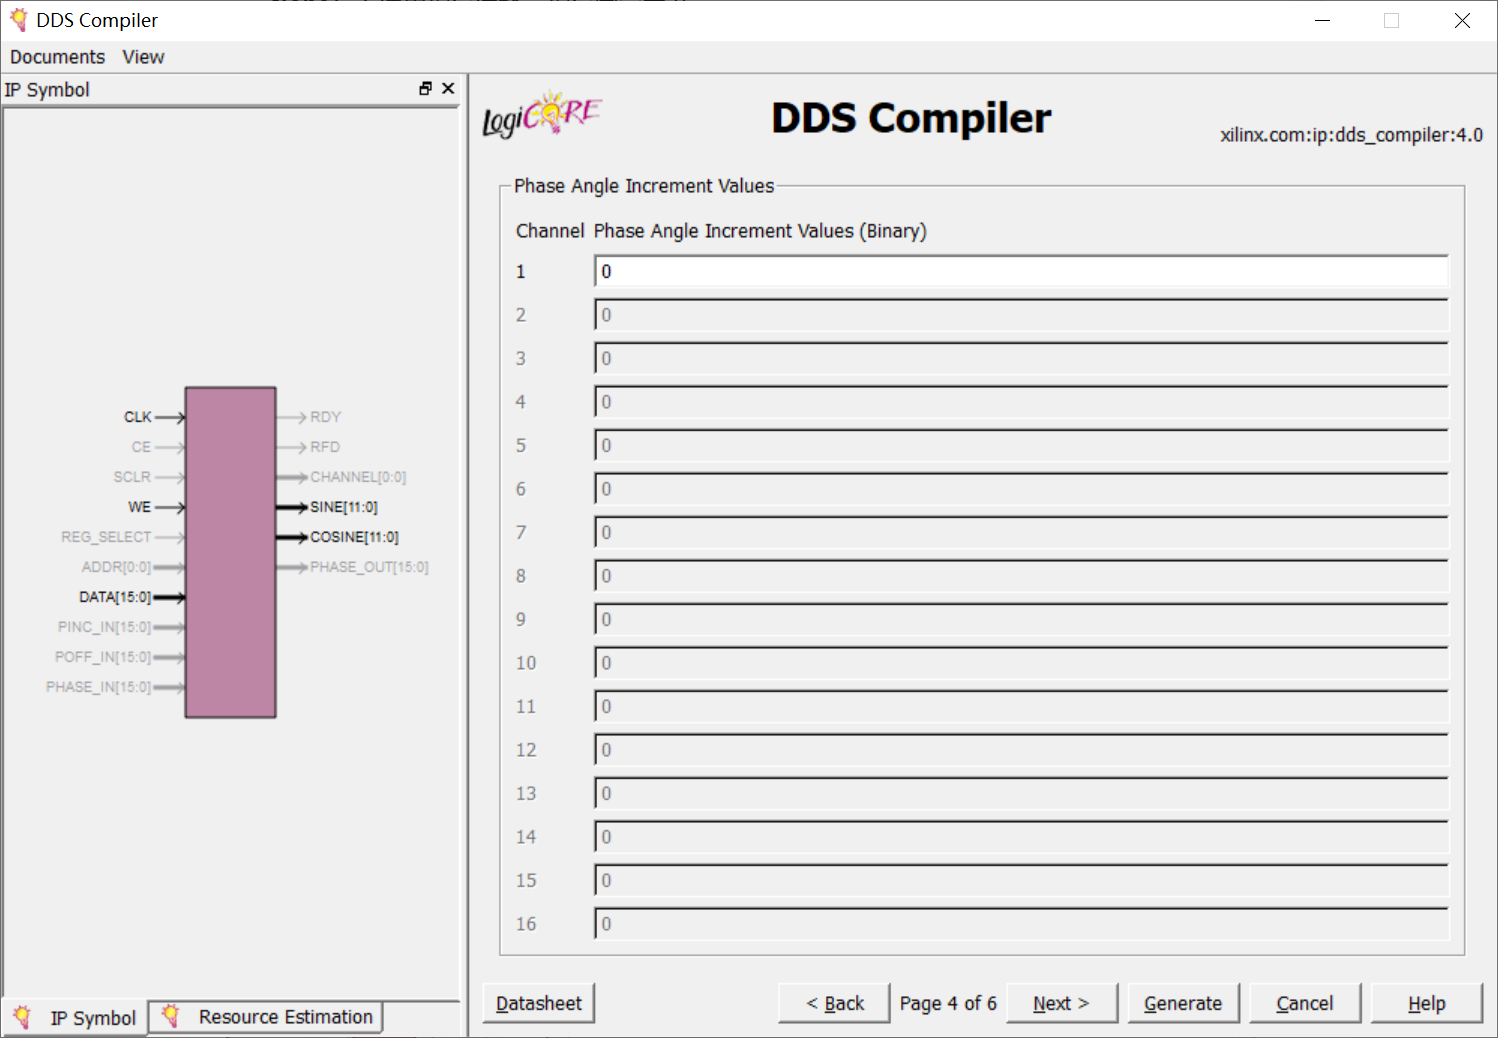This screenshot has height=1038, width=1498.
Task: Open the Datasheet
Action: tap(539, 1003)
